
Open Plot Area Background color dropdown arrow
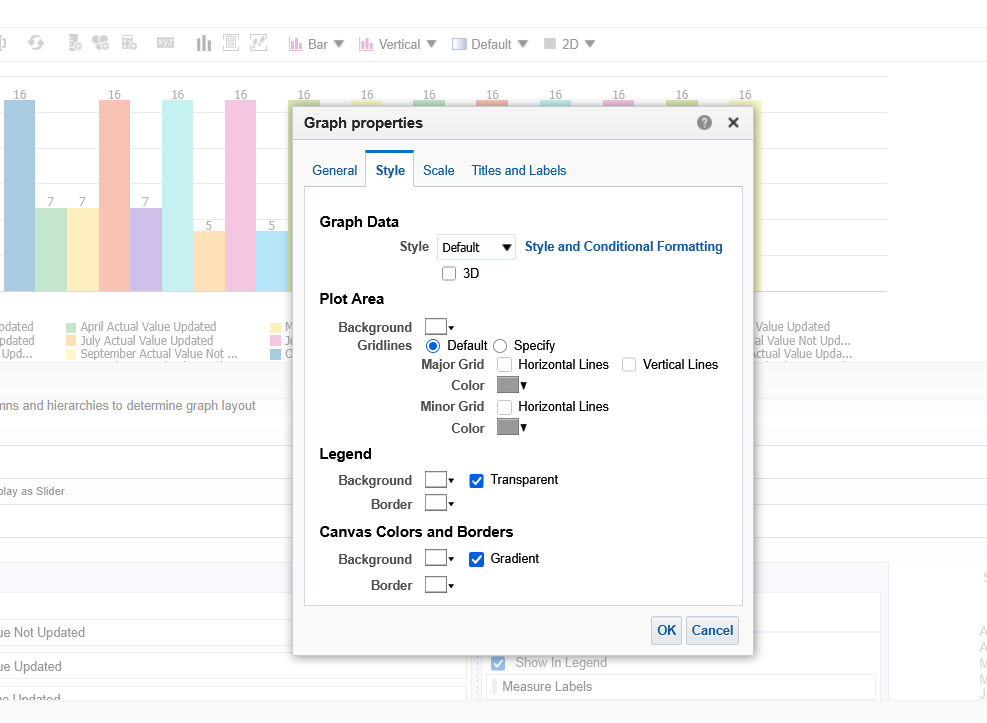click(451, 328)
